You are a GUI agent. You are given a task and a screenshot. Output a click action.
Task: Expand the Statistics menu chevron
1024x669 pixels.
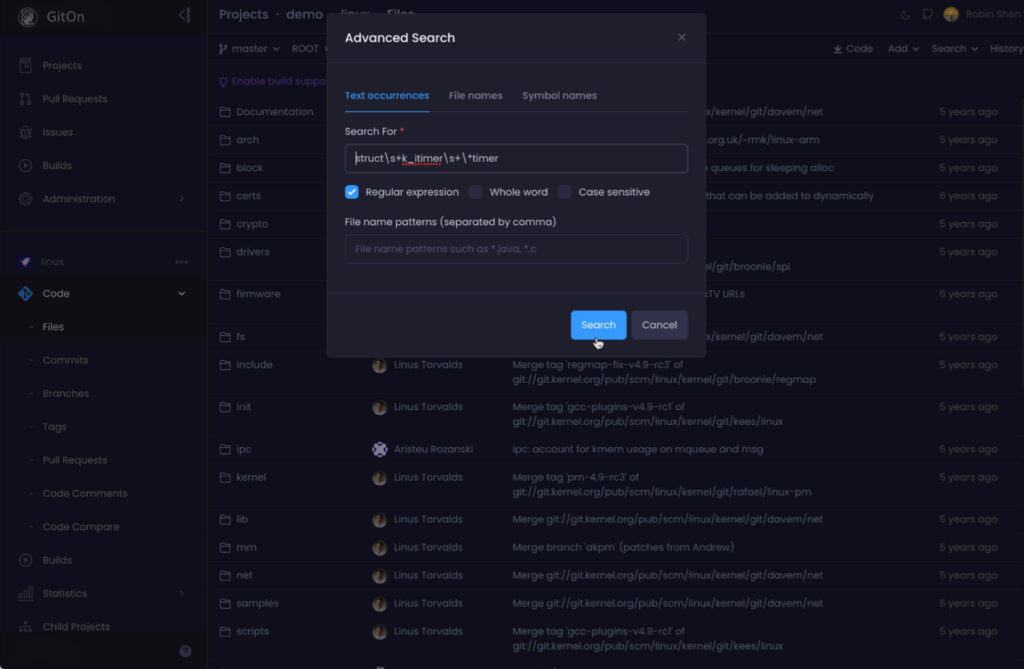(x=182, y=593)
